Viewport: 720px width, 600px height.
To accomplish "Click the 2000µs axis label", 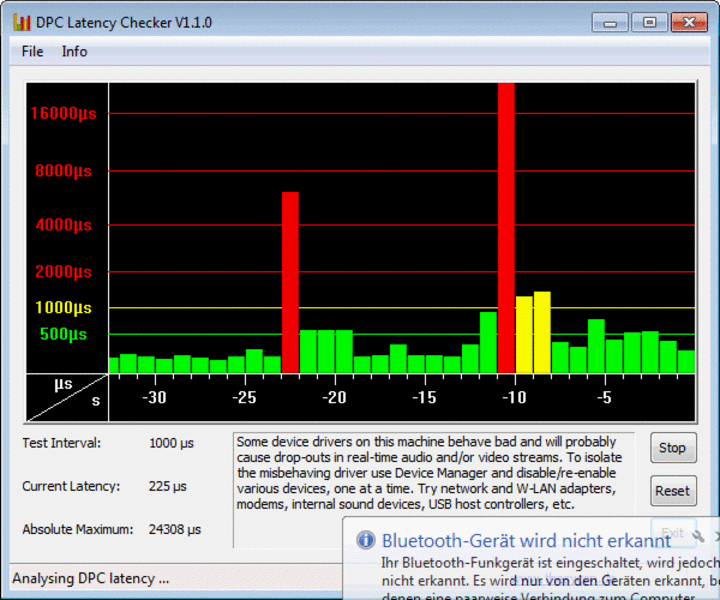I will [x=63, y=271].
